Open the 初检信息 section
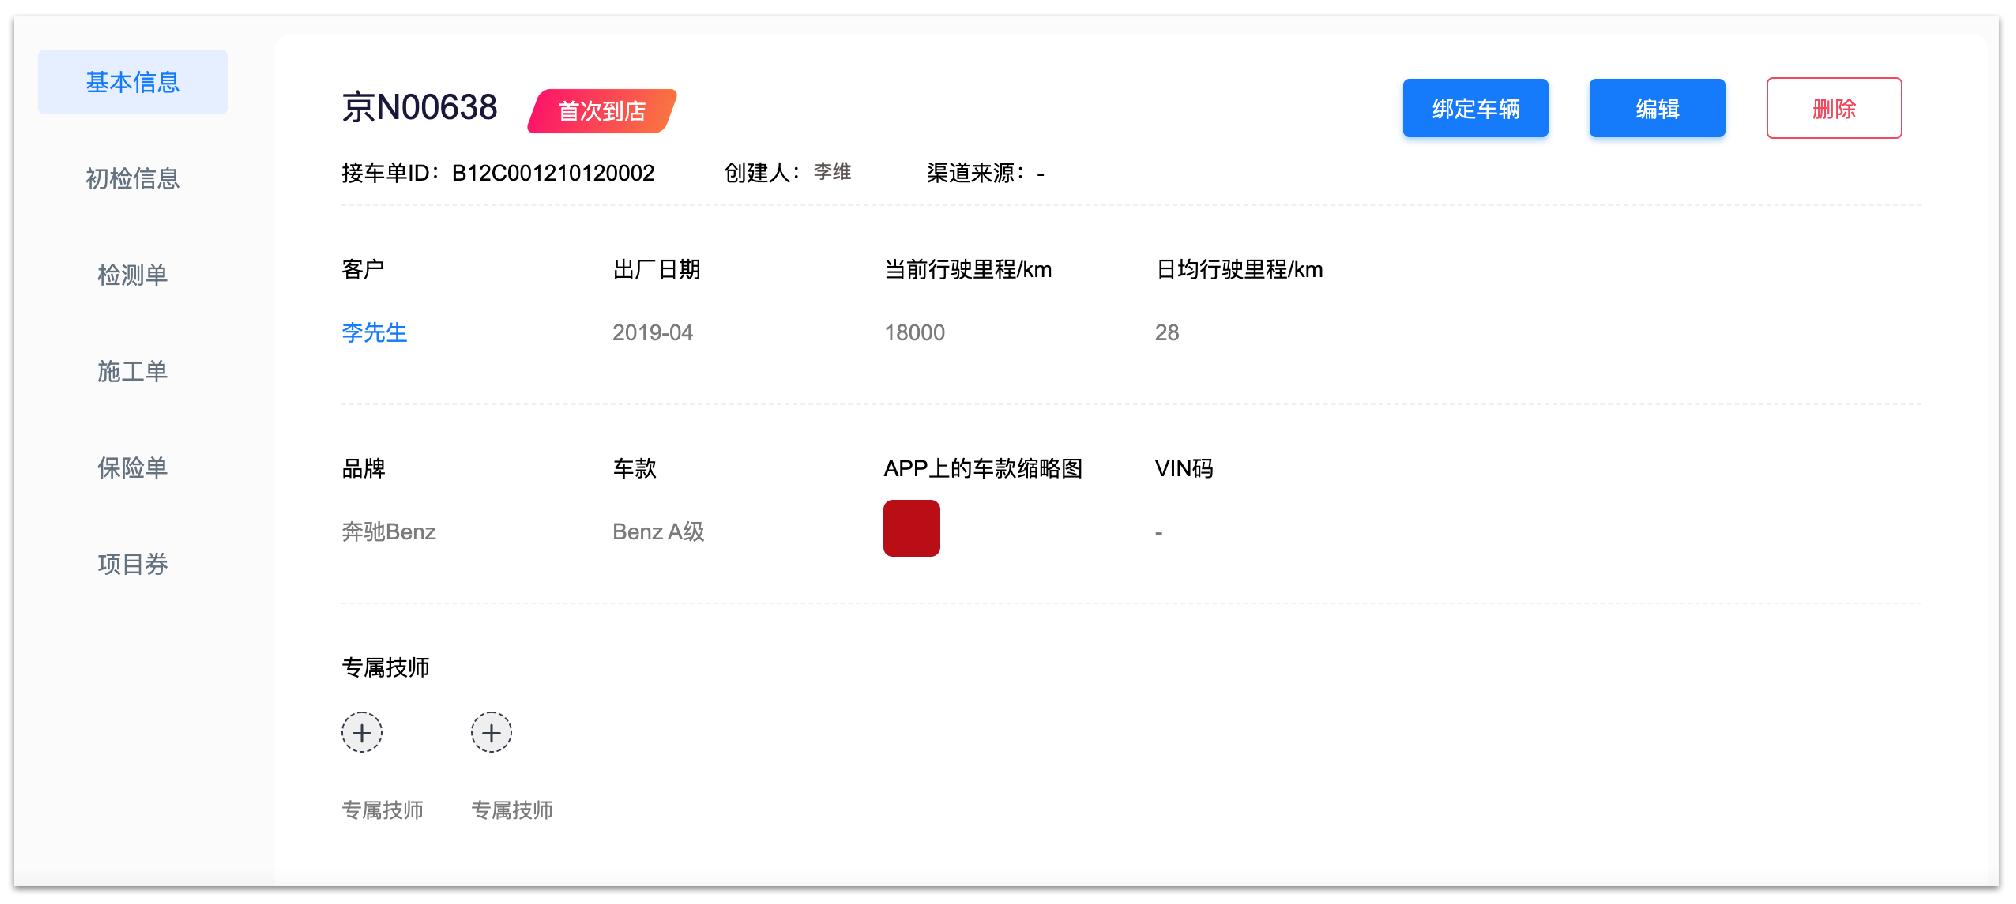 [133, 179]
